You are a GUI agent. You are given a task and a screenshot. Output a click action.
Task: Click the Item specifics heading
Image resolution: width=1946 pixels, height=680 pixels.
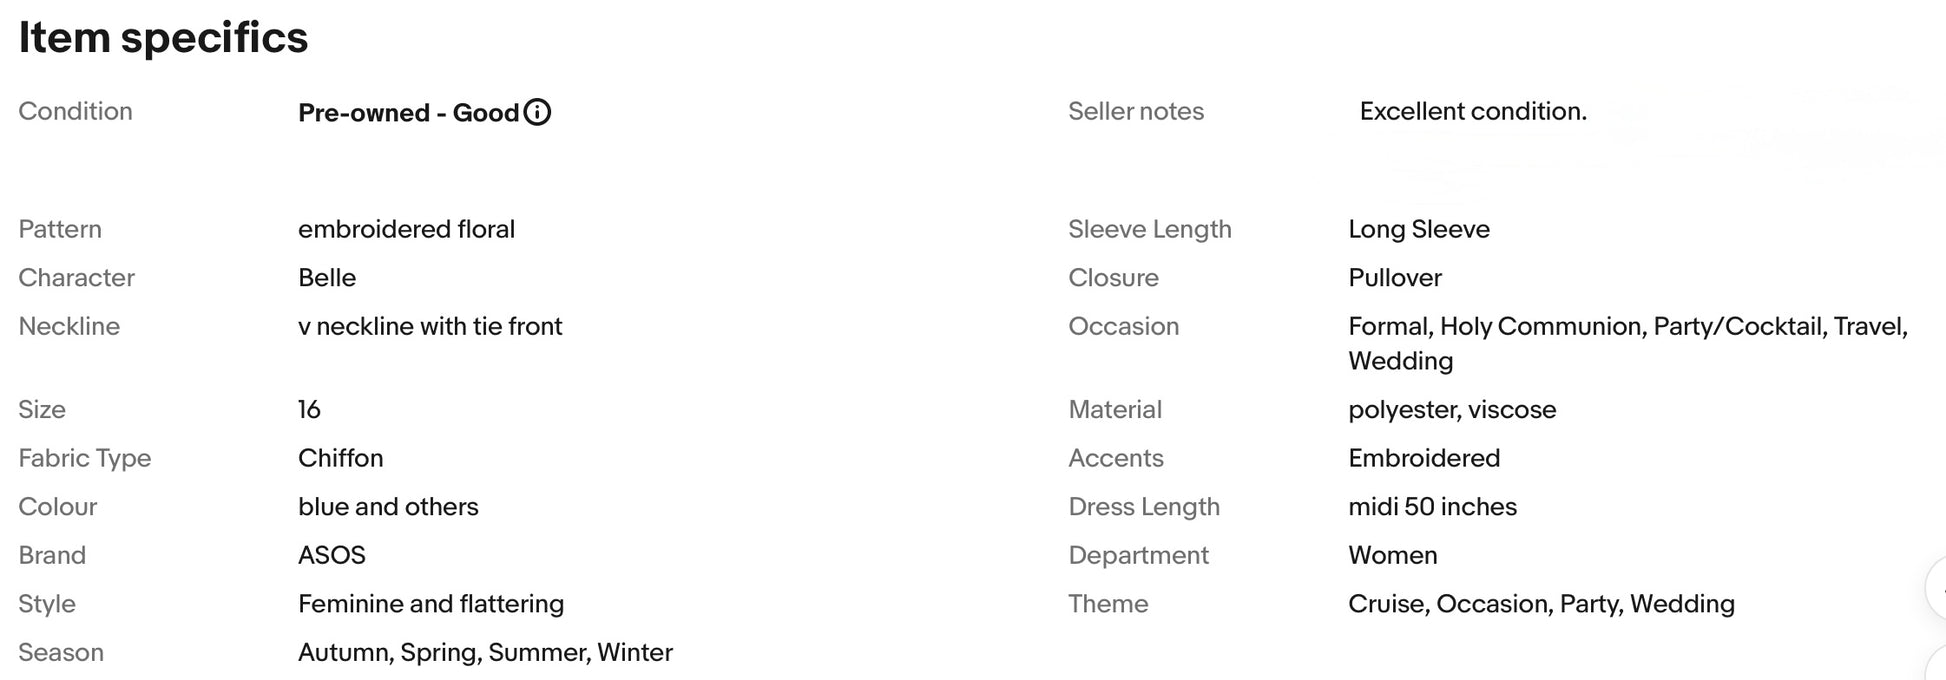coord(163,38)
